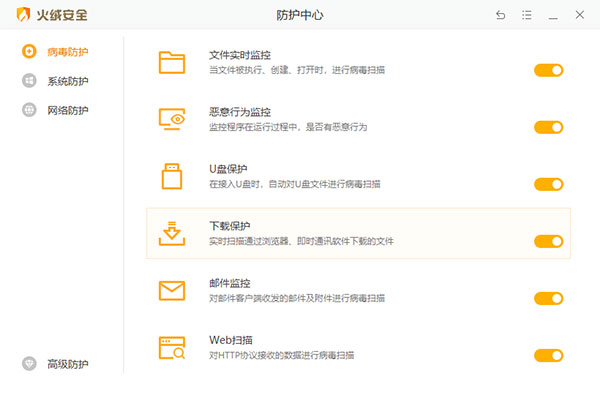
Task: Click the 恶意行为监控 monitor eye icon
Action: coord(172,119)
